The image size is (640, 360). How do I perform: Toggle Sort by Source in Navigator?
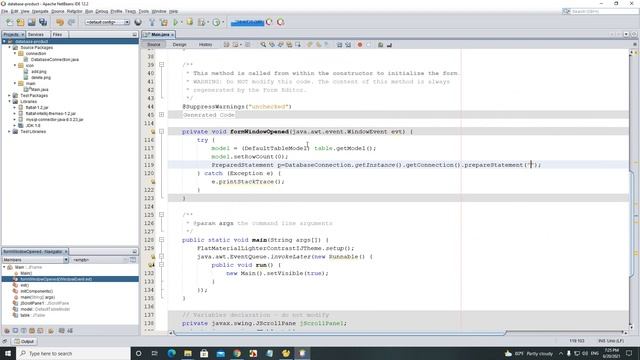pos(70,331)
